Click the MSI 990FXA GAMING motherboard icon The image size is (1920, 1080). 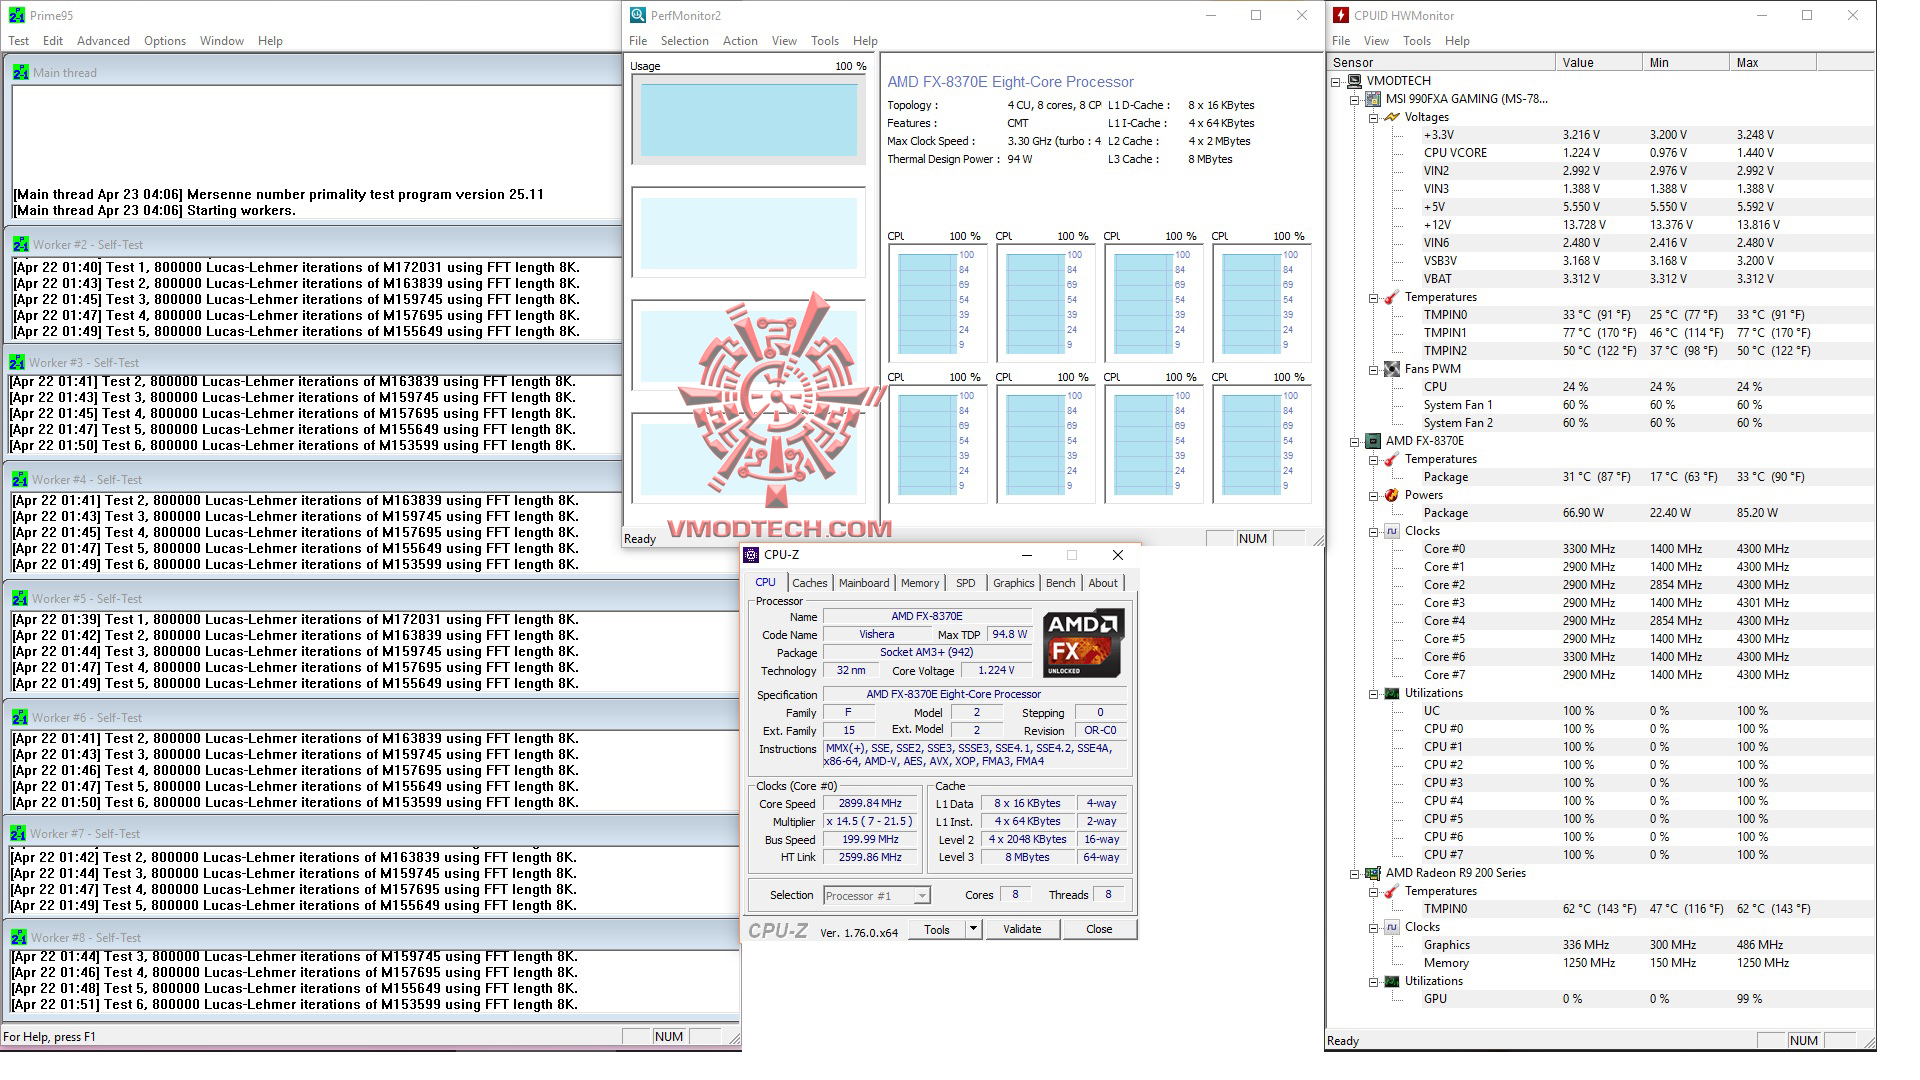click(x=1373, y=99)
